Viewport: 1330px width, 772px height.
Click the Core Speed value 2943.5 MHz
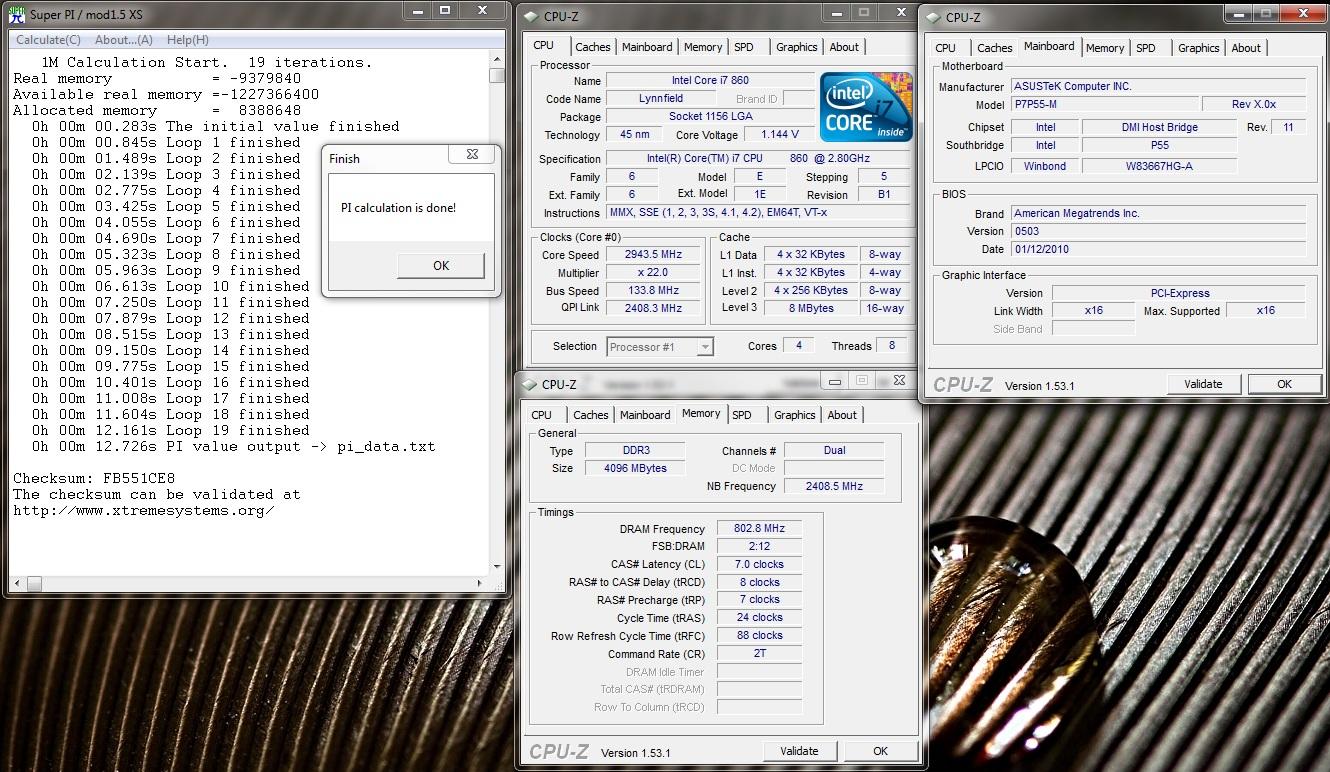(x=654, y=255)
